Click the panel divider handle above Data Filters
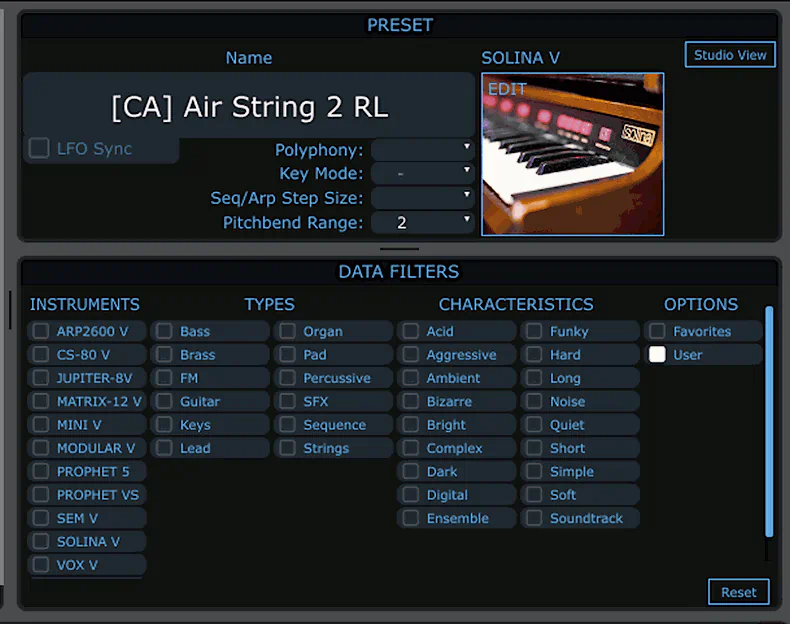 pyautogui.click(x=400, y=249)
